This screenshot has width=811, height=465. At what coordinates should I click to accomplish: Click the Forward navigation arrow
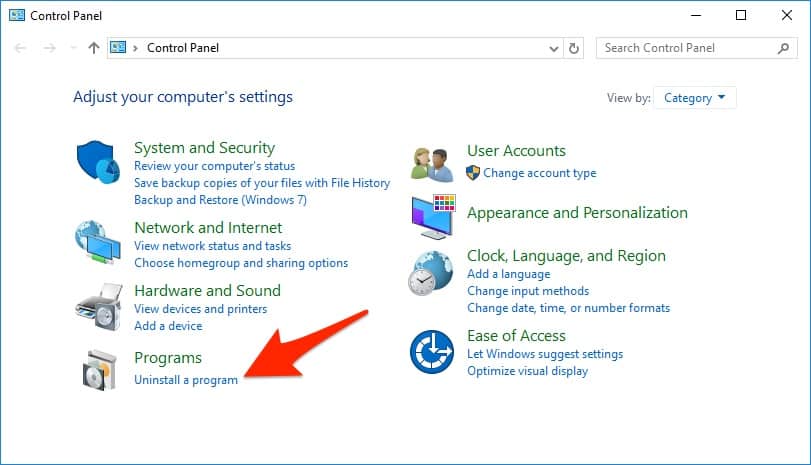[50, 48]
